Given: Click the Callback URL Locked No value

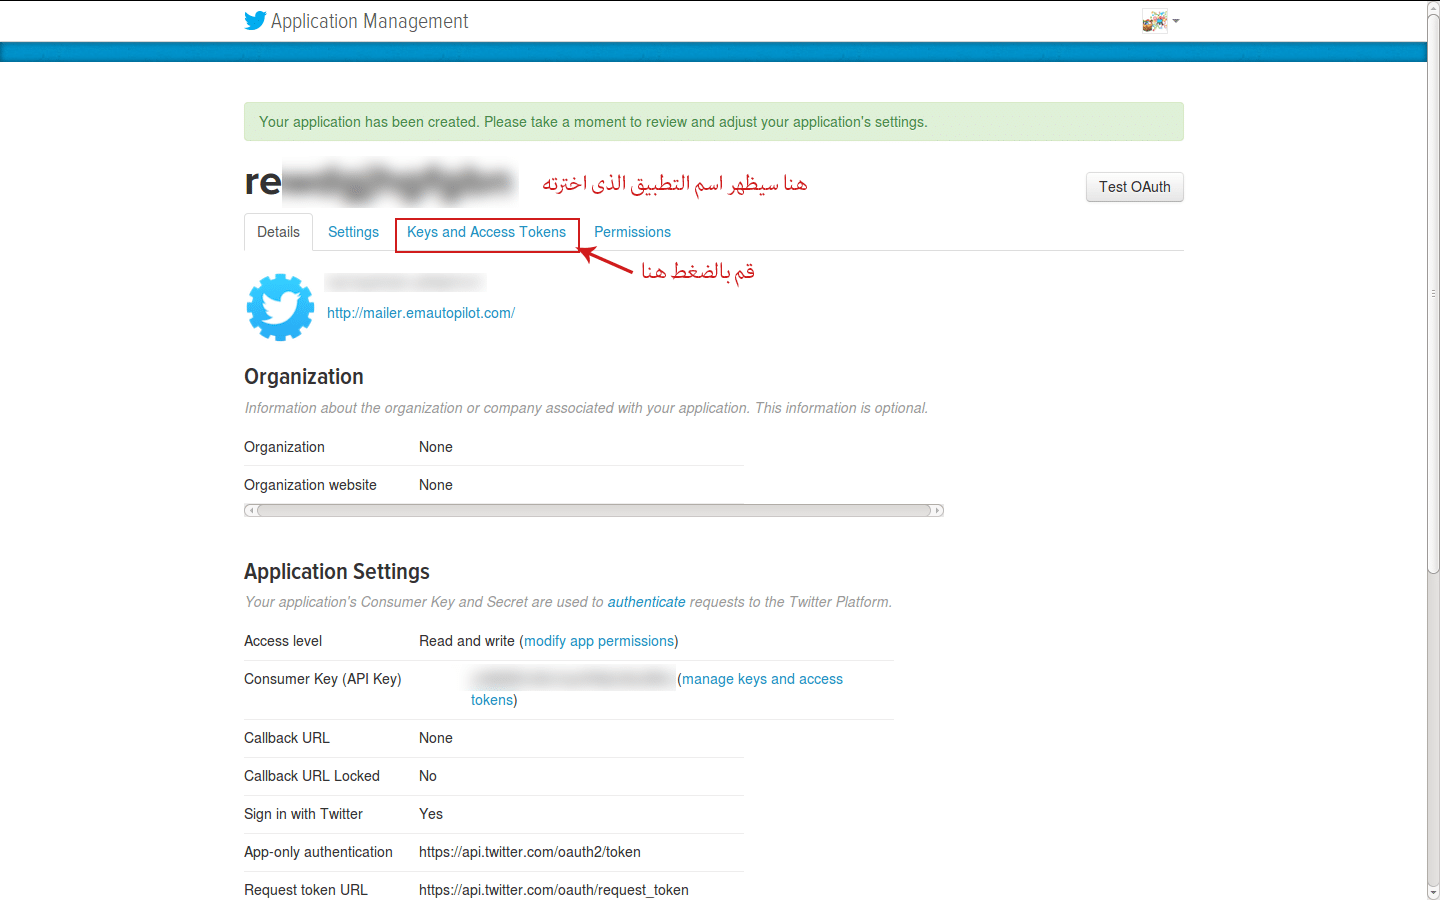Looking at the screenshot, I should 428,776.
